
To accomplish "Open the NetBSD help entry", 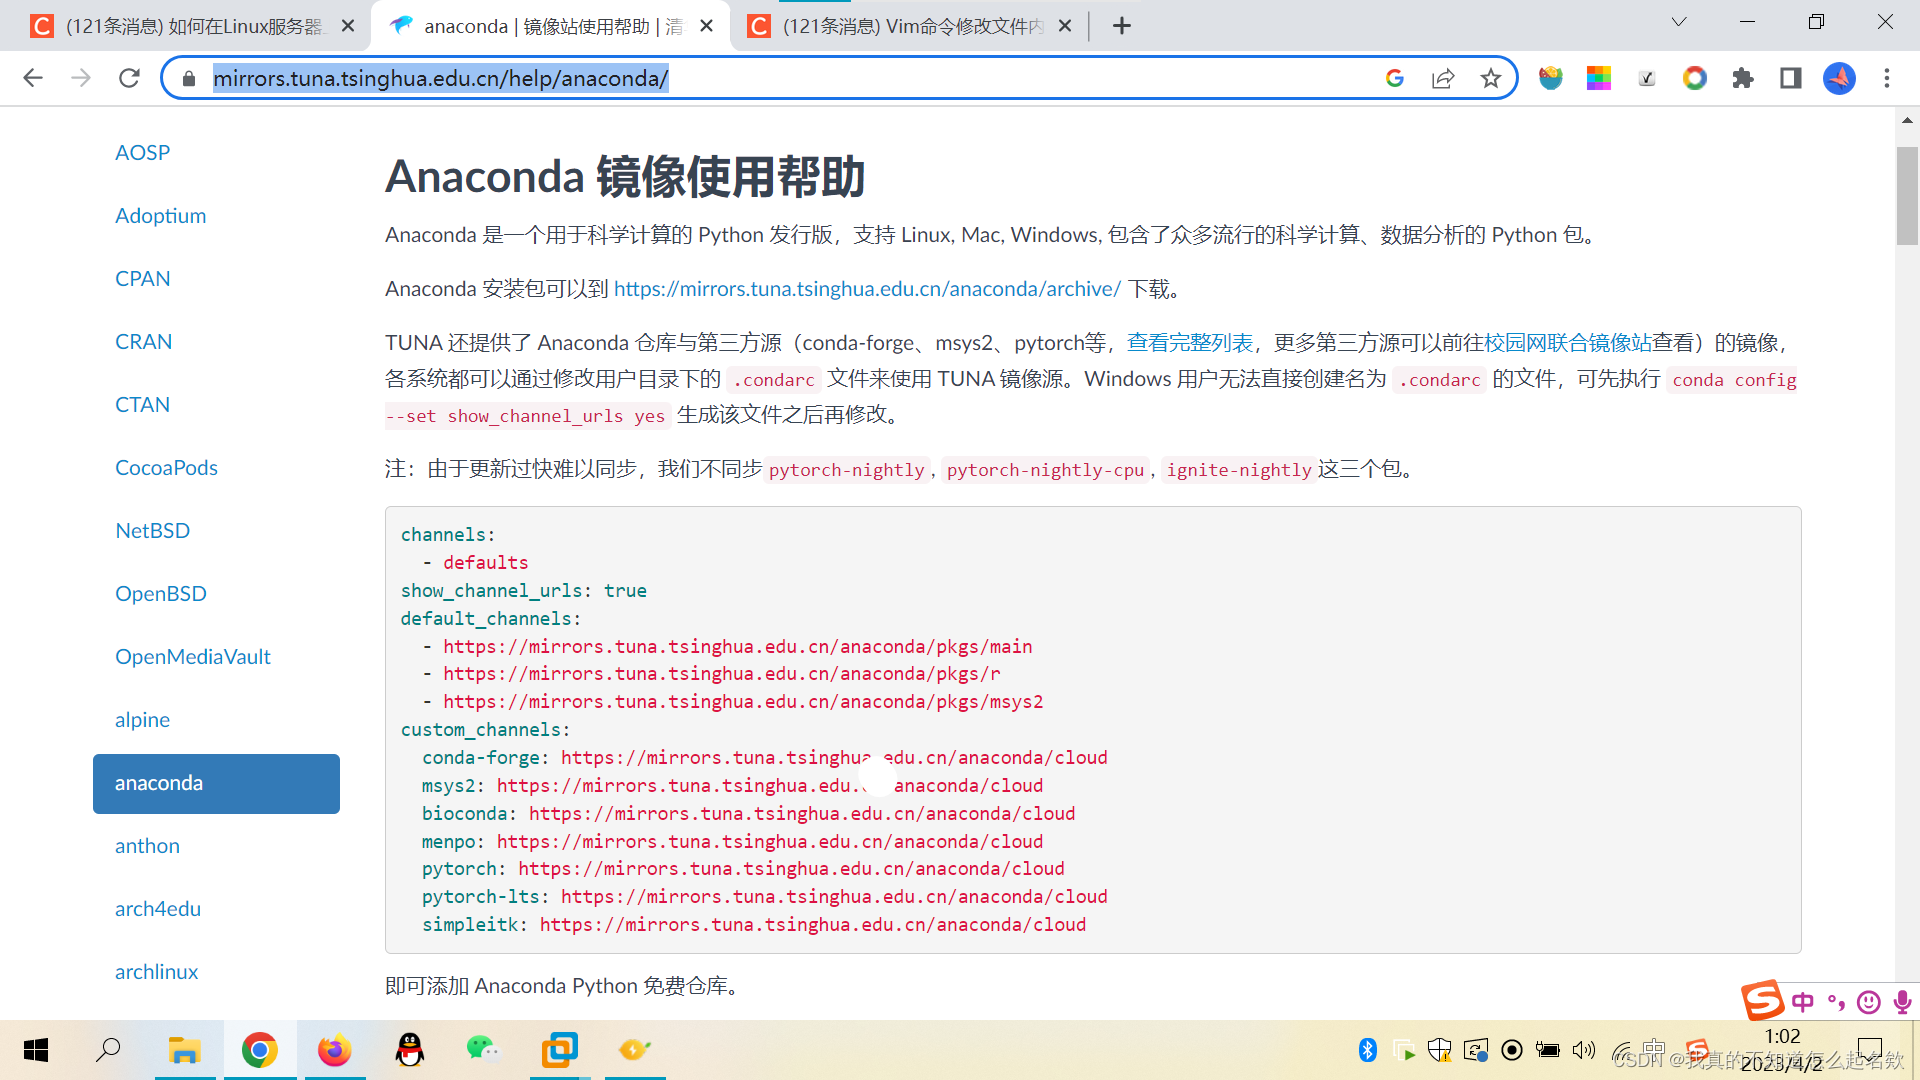I will click(x=152, y=530).
